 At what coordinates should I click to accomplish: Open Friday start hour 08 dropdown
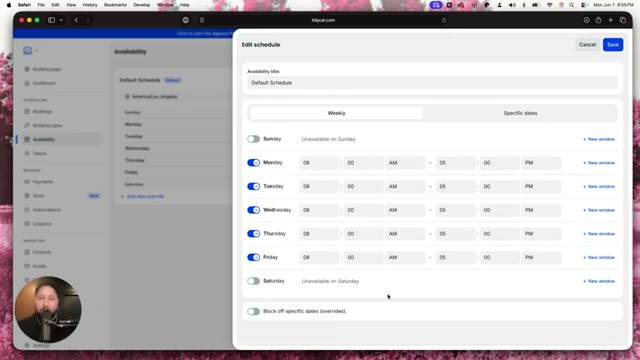click(x=319, y=258)
